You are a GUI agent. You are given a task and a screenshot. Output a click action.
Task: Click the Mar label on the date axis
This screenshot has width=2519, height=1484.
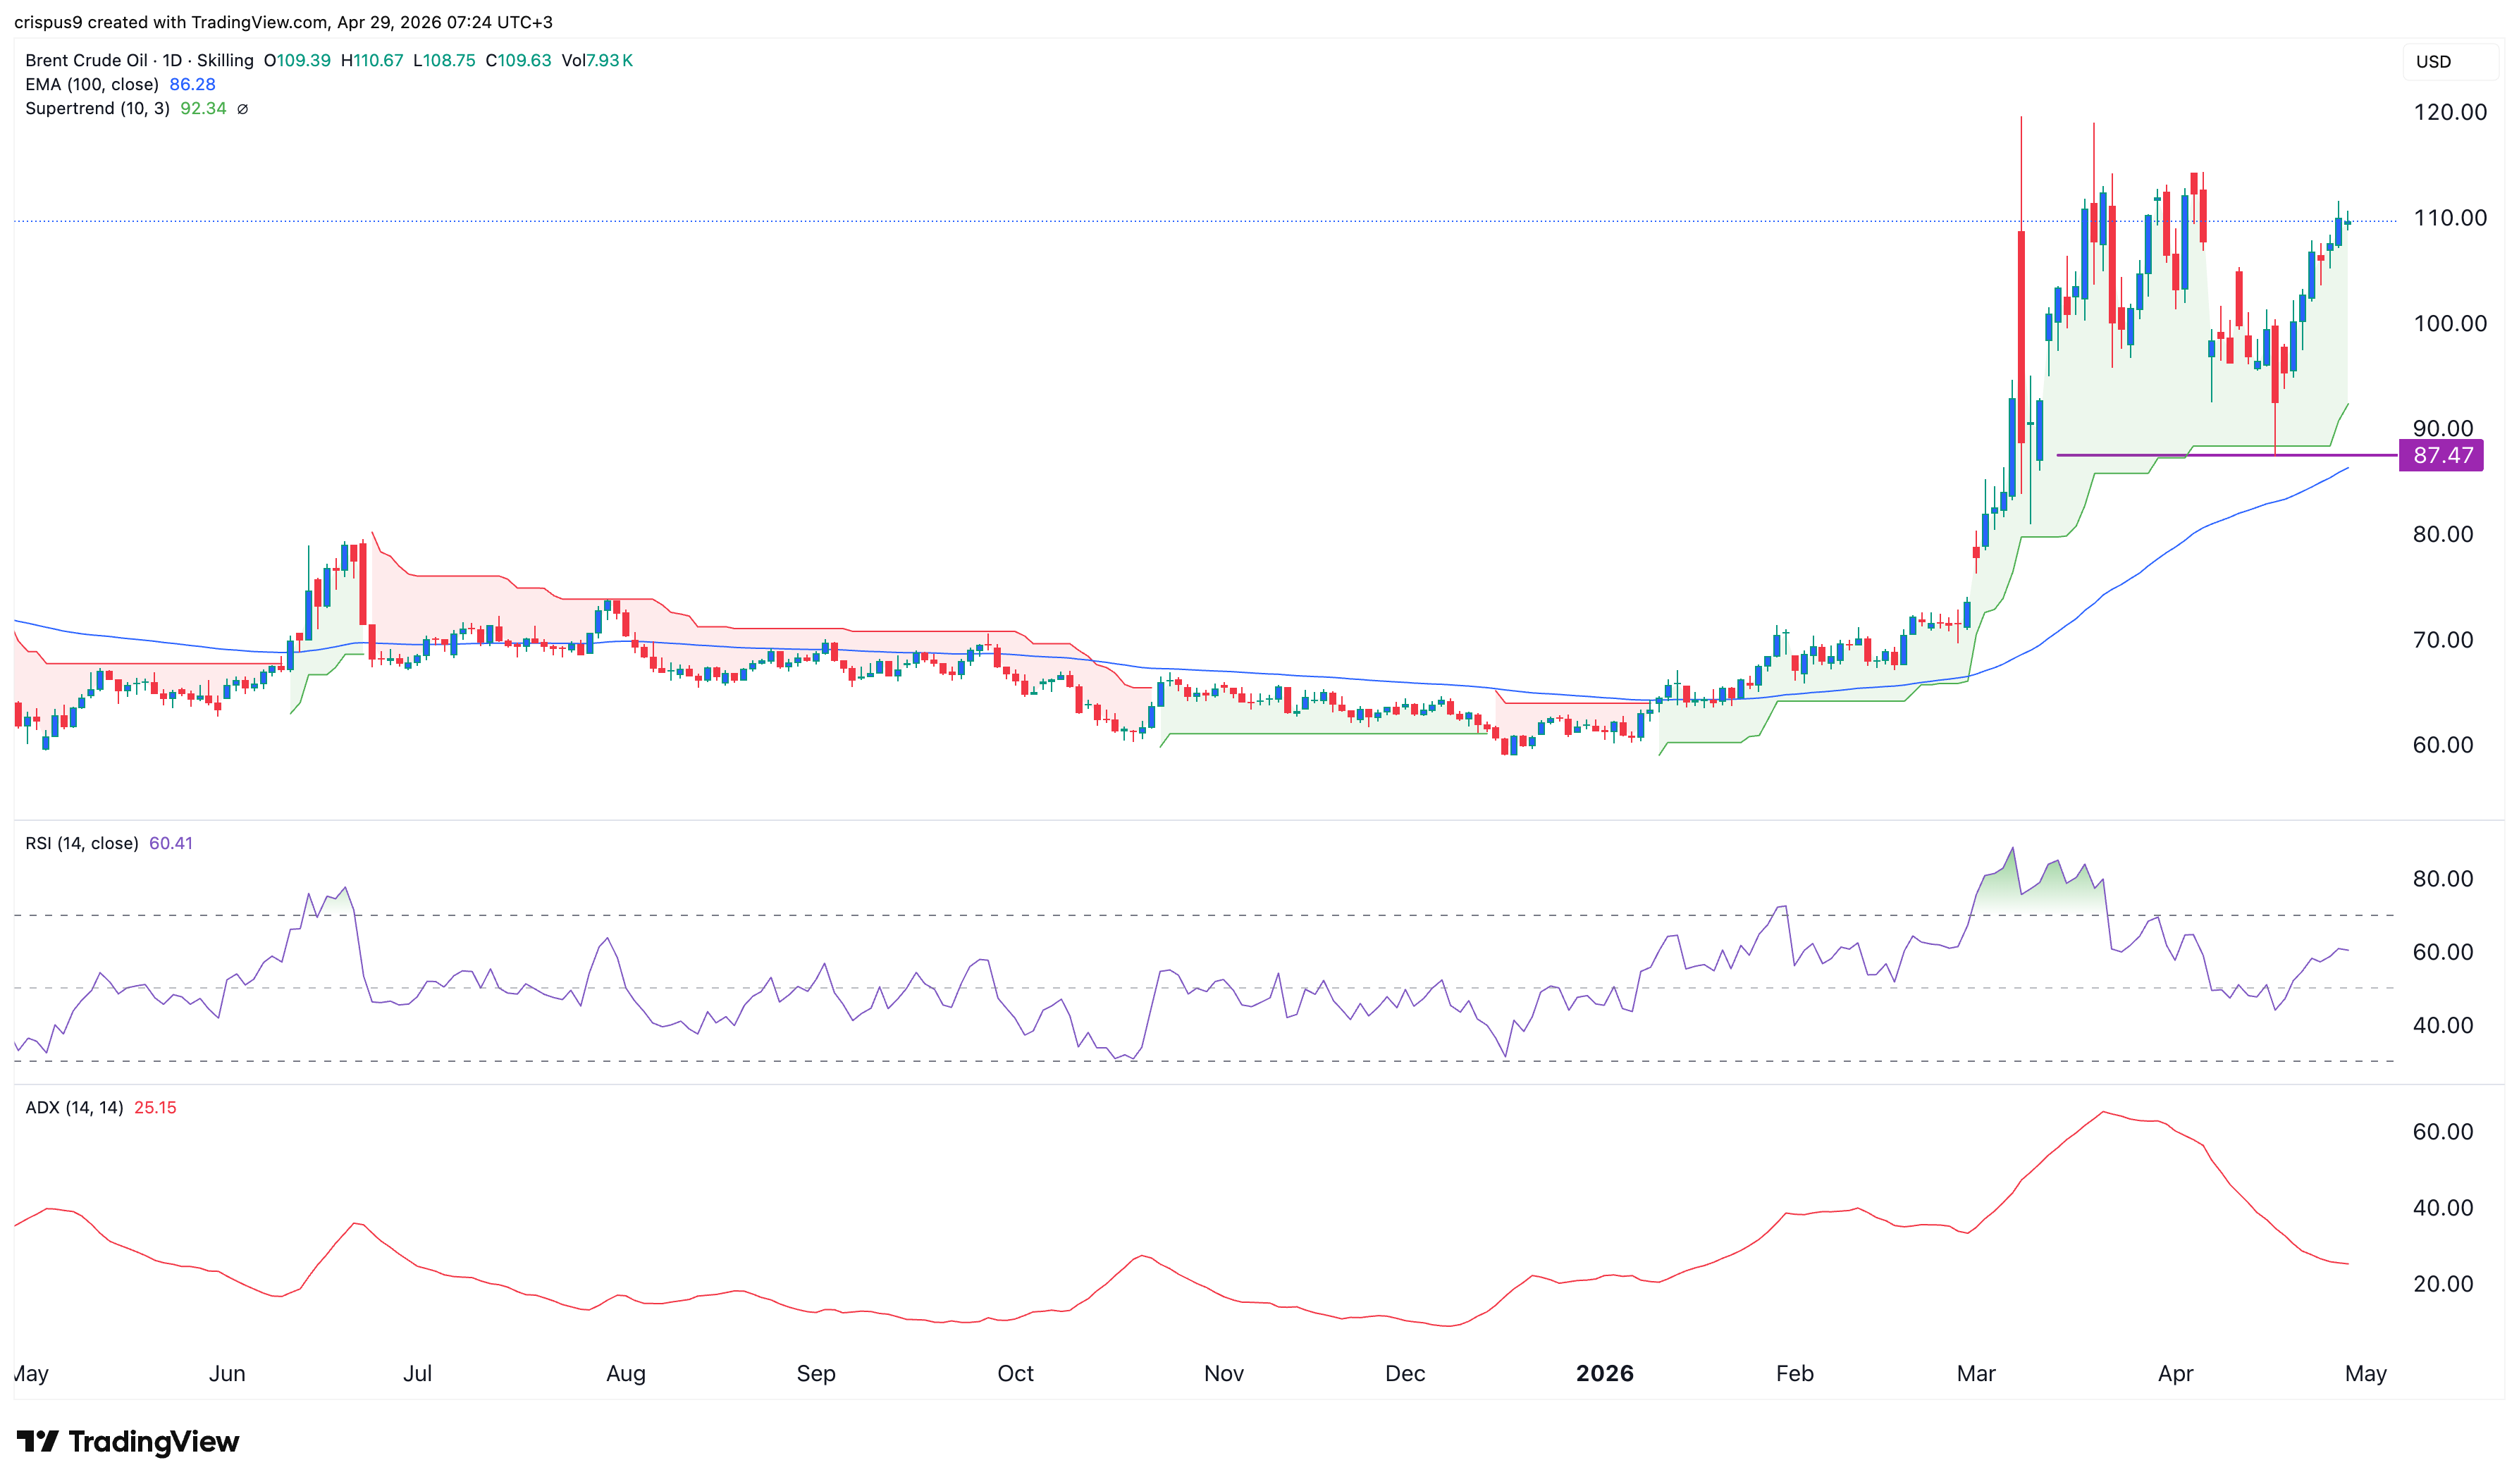1976,1373
